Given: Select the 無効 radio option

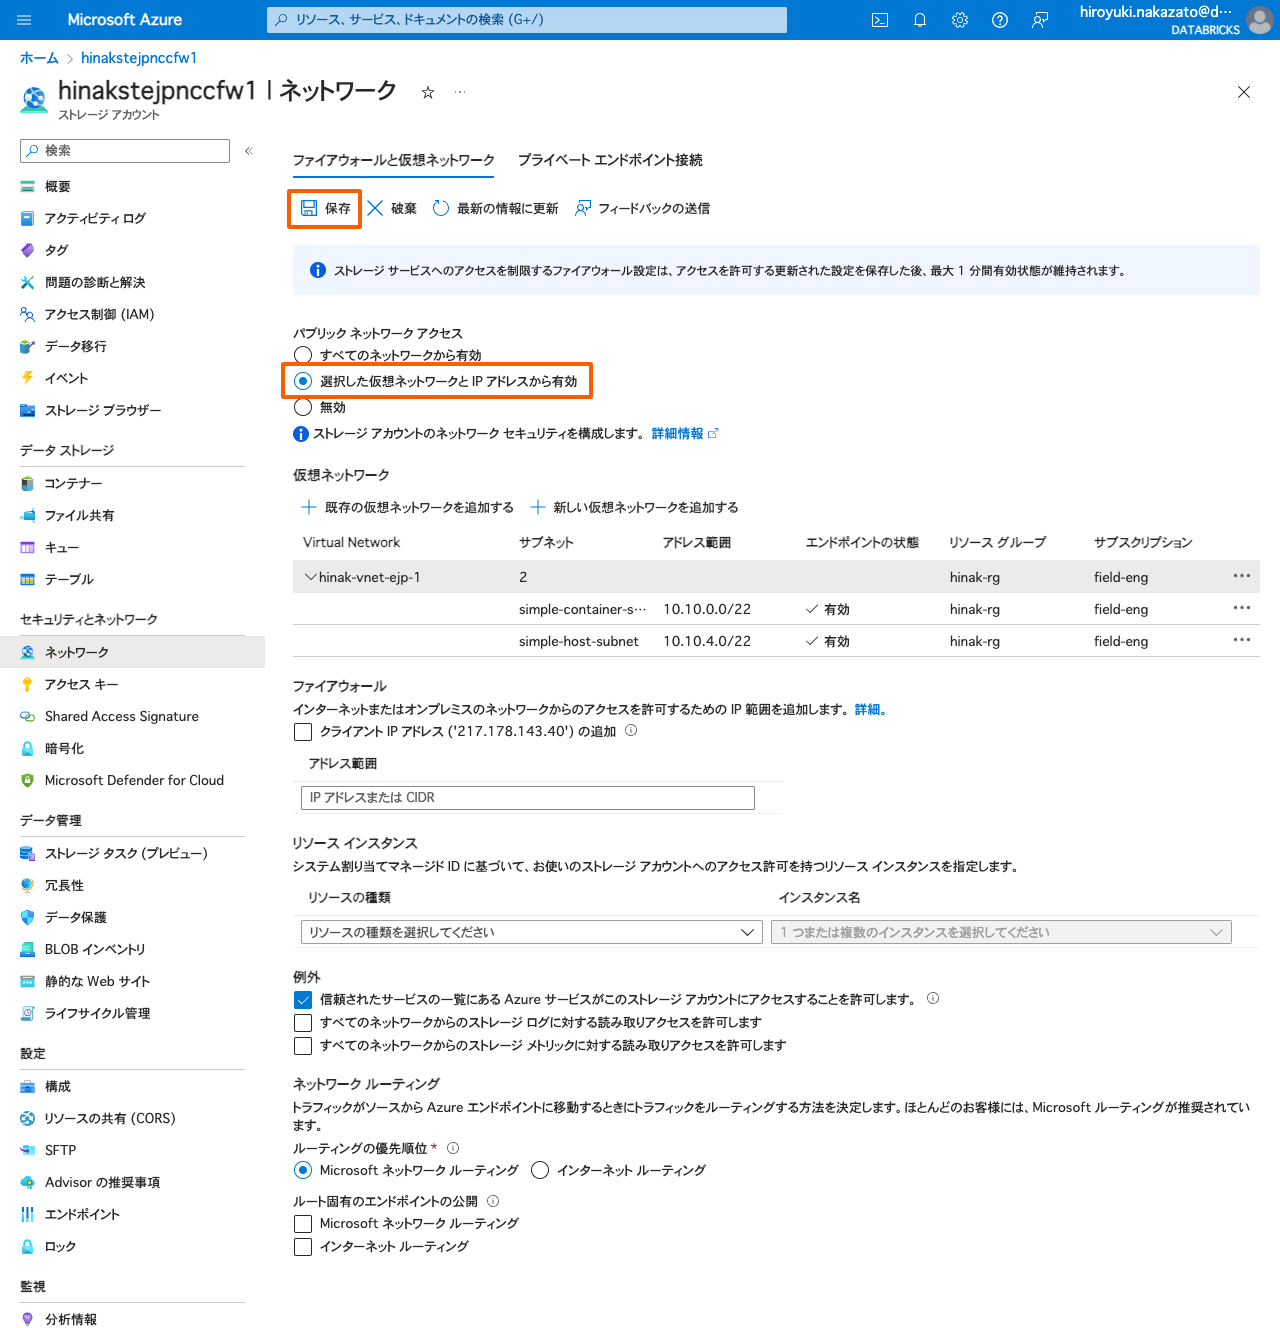Looking at the screenshot, I should [303, 407].
